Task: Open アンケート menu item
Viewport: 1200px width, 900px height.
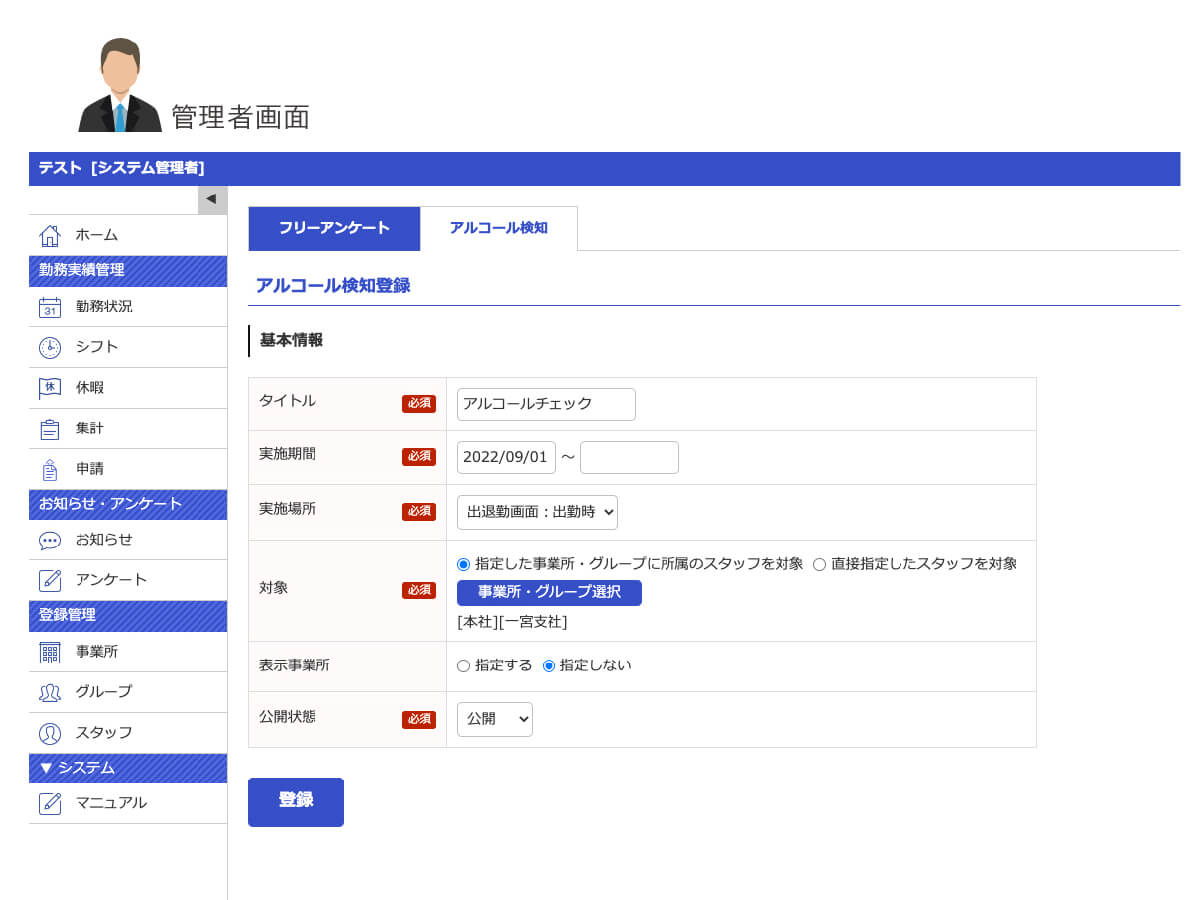Action: (128, 580)
